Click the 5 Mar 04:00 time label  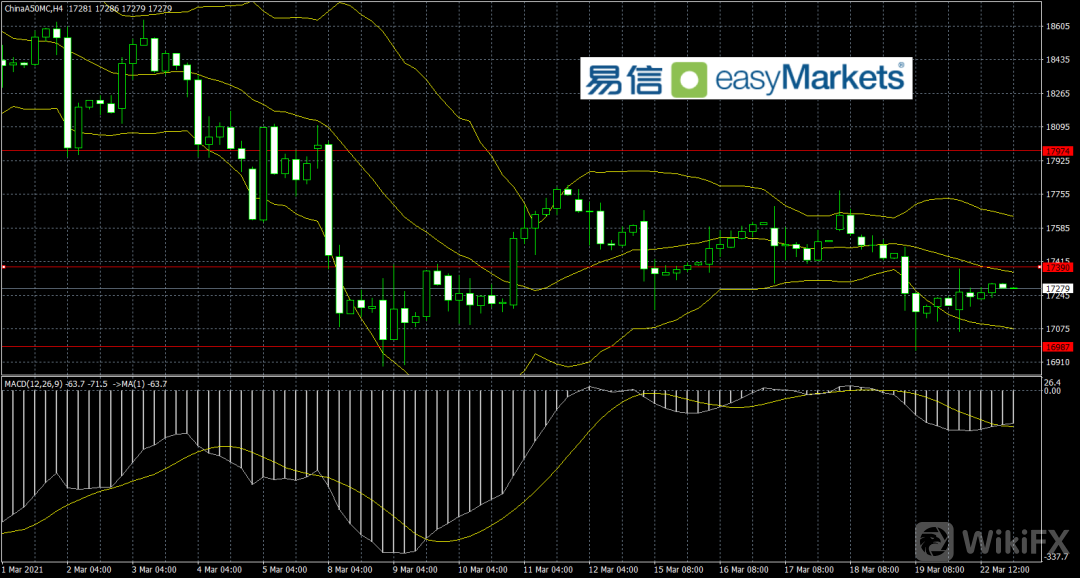click(x=285, y=570)
